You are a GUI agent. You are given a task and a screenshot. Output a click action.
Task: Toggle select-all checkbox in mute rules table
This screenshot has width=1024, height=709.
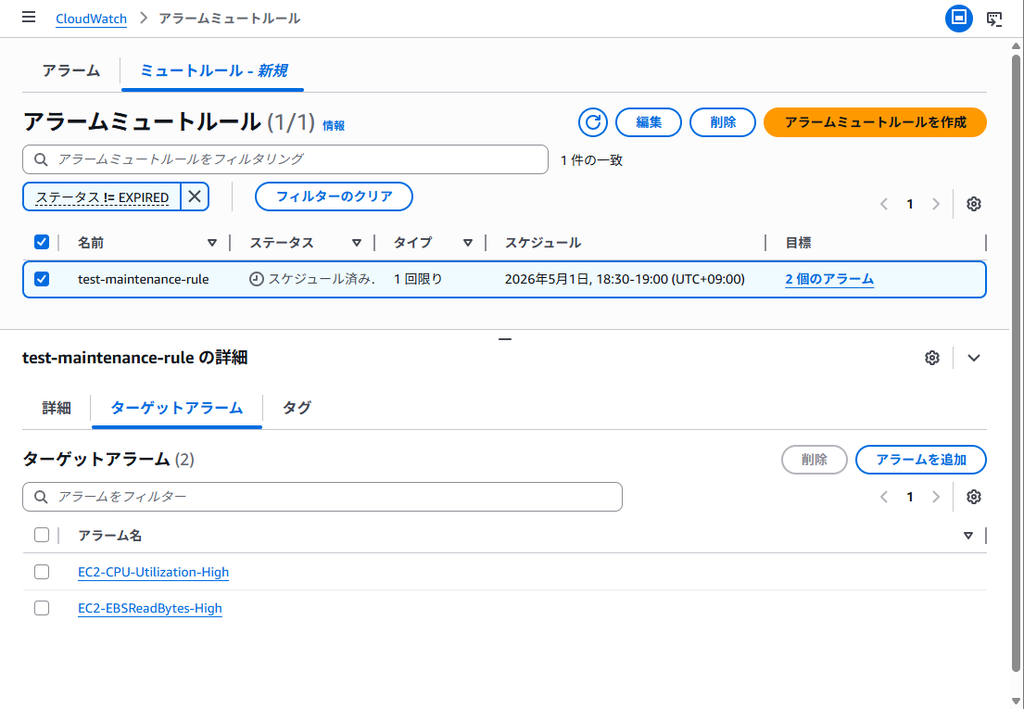41,243
